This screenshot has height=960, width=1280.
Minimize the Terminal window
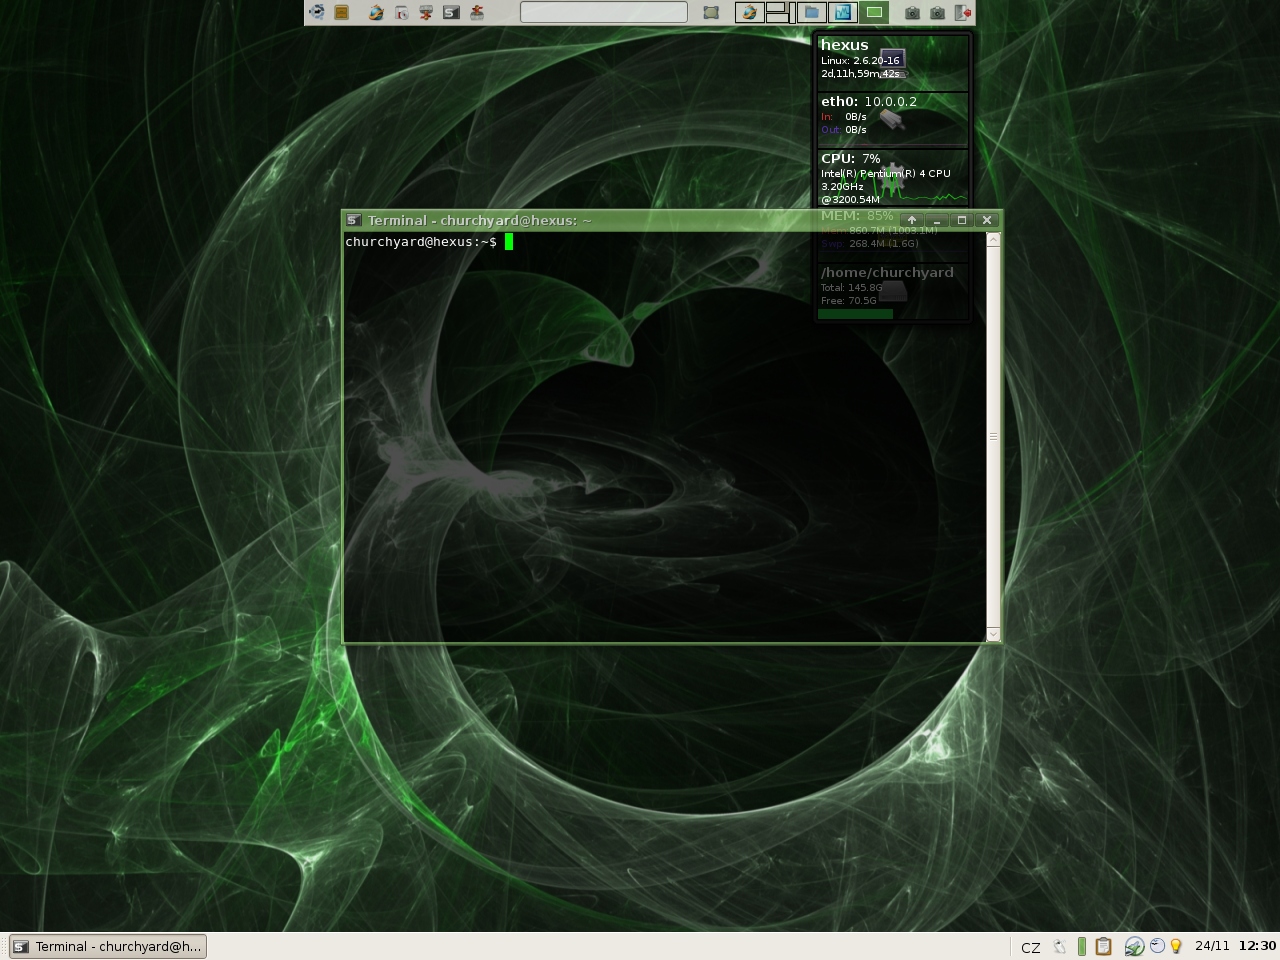tap(937, 220)
